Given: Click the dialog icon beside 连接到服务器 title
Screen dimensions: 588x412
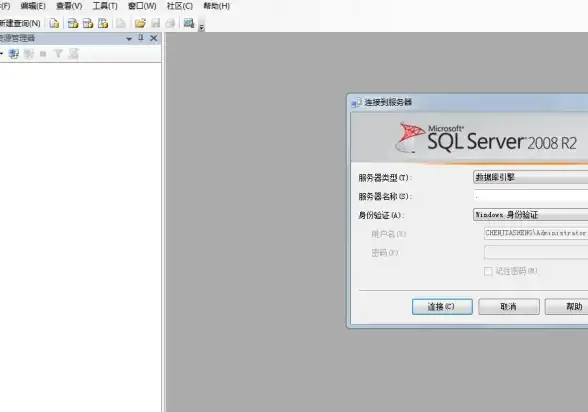Looking at the screenshot, I should (x=356, y=103).
